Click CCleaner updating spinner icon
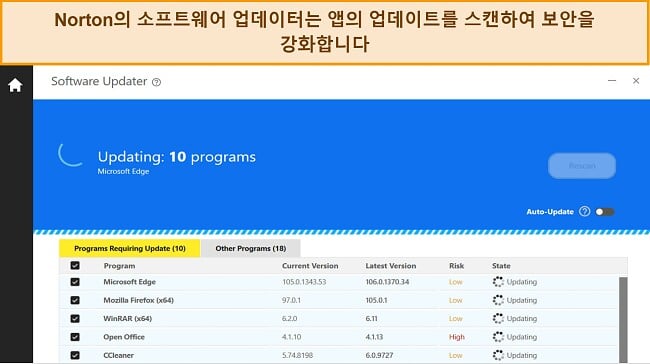Viewport: 650px width, 364px height. coord(498,355)
